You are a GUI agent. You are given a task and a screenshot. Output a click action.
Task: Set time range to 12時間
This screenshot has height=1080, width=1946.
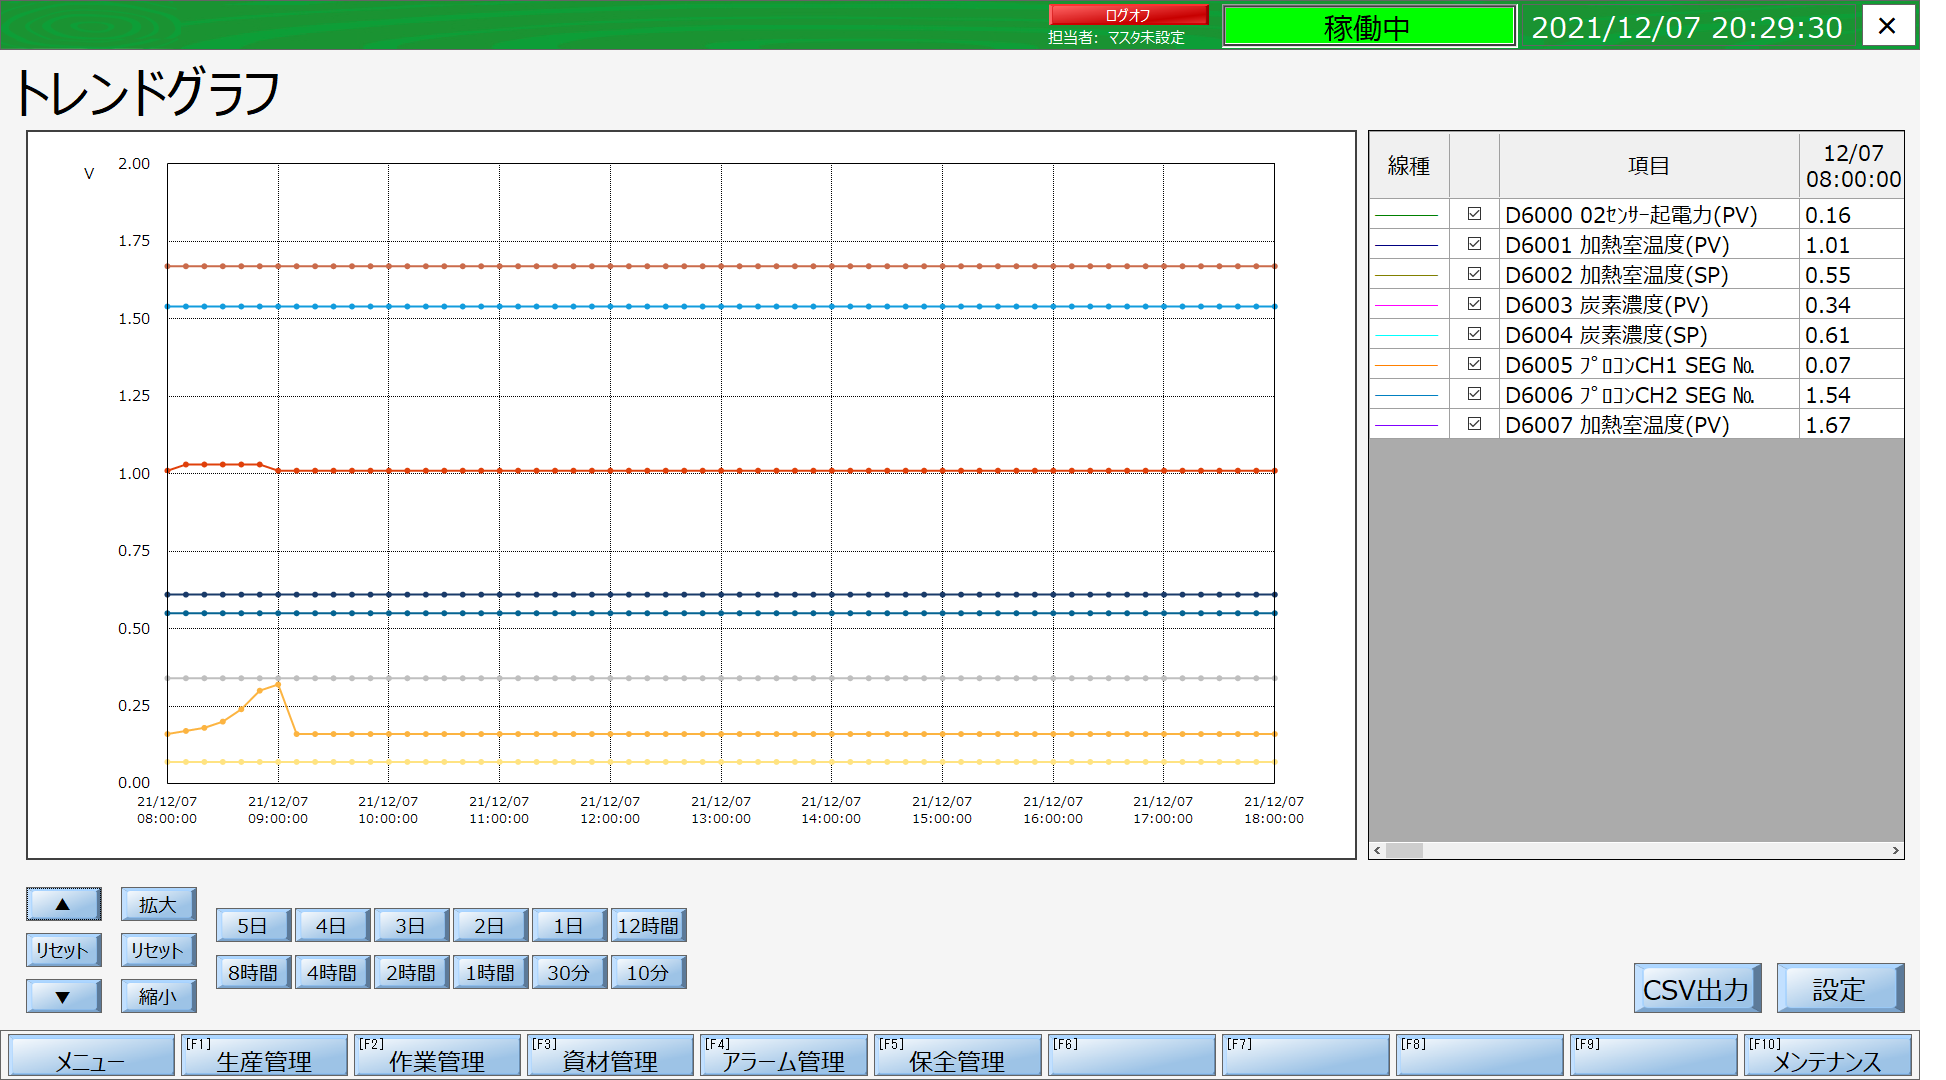tap(648, 926)
